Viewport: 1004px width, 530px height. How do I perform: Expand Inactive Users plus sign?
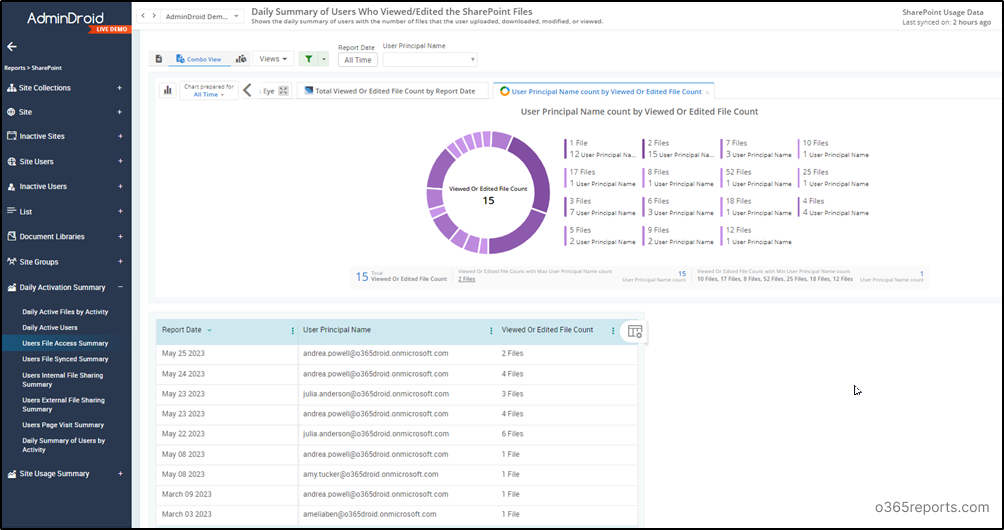click(x=120, y=186)
